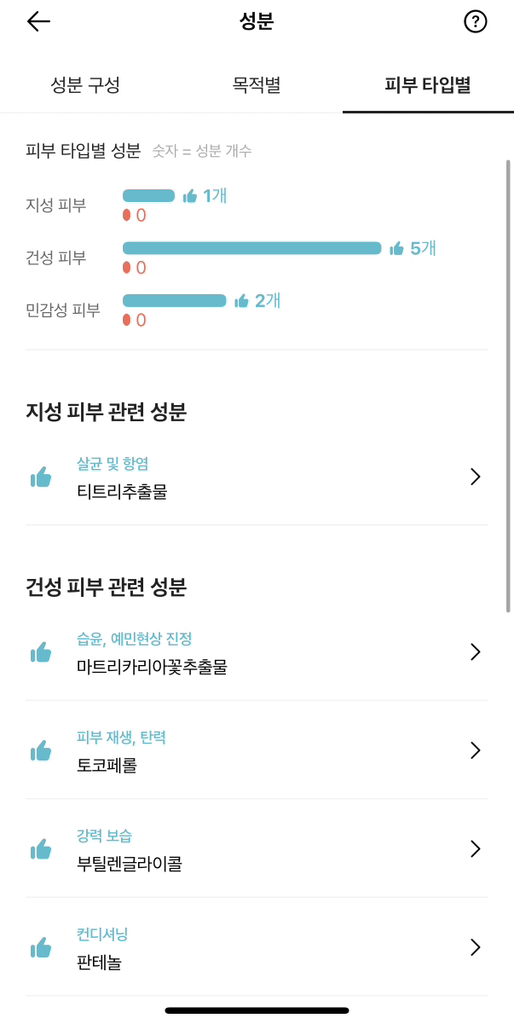Tap the back arrow icon

(x=39, y=22)
